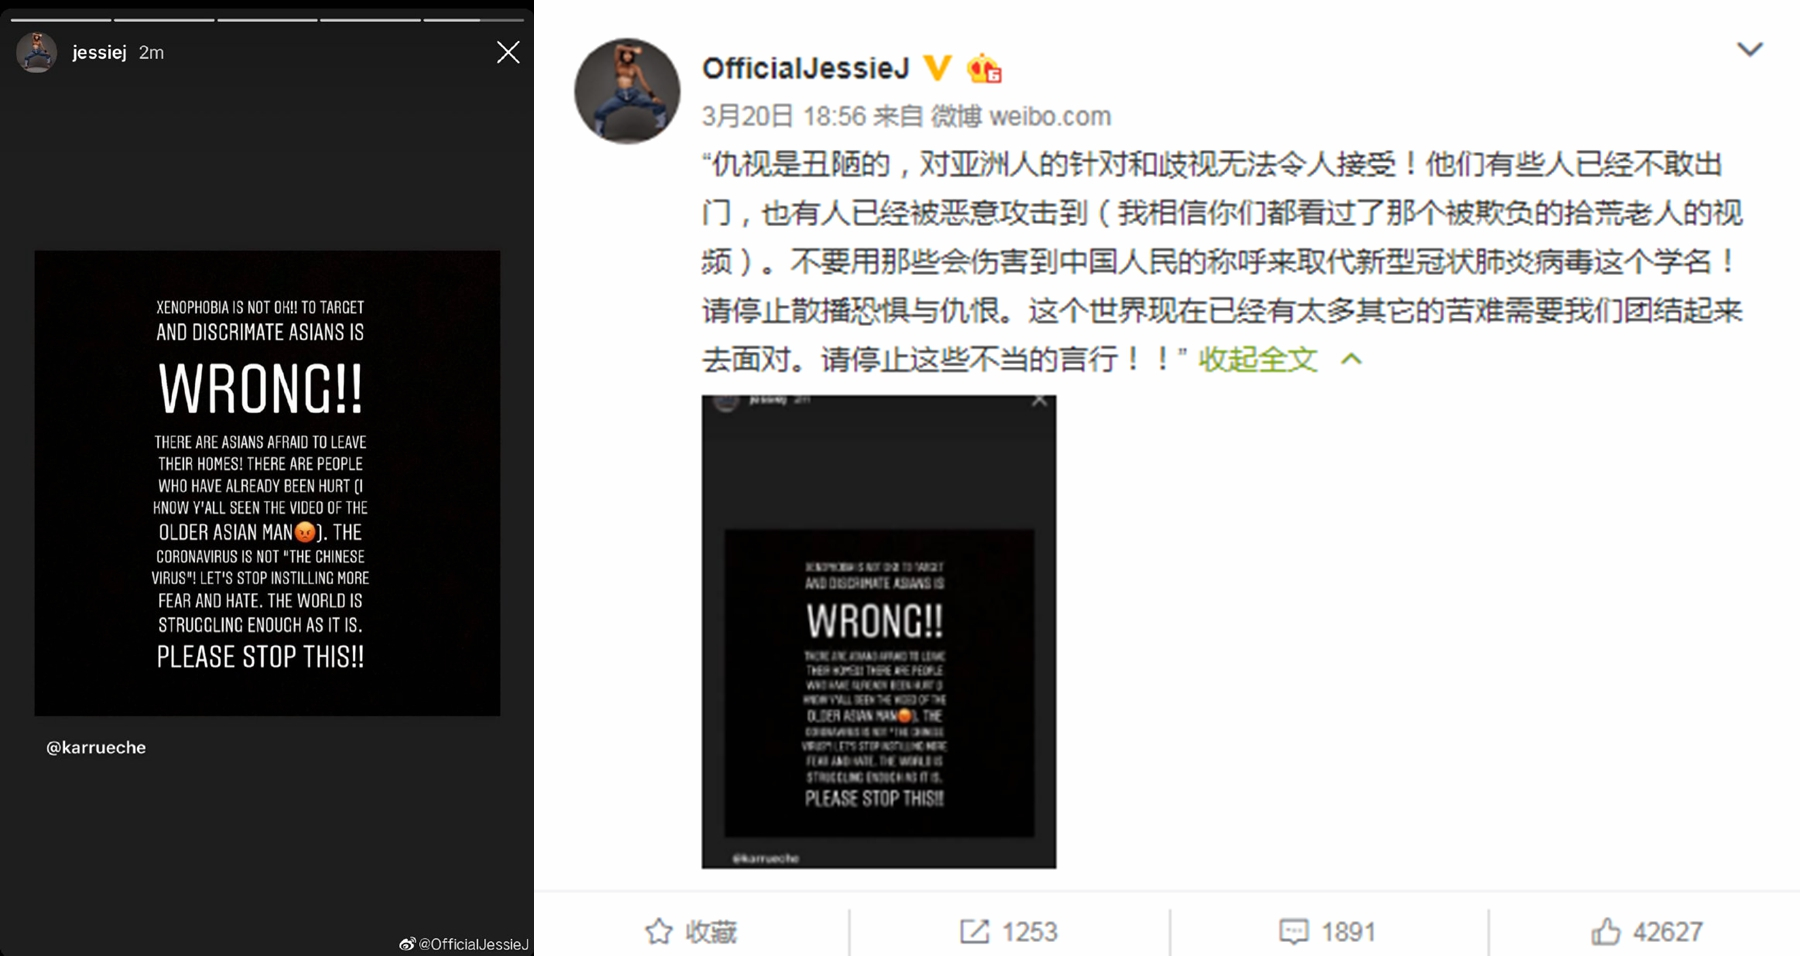This screenshot has height=956, width=1800.
Task: Open comments showing 1891 replies
Action: 1328,932
